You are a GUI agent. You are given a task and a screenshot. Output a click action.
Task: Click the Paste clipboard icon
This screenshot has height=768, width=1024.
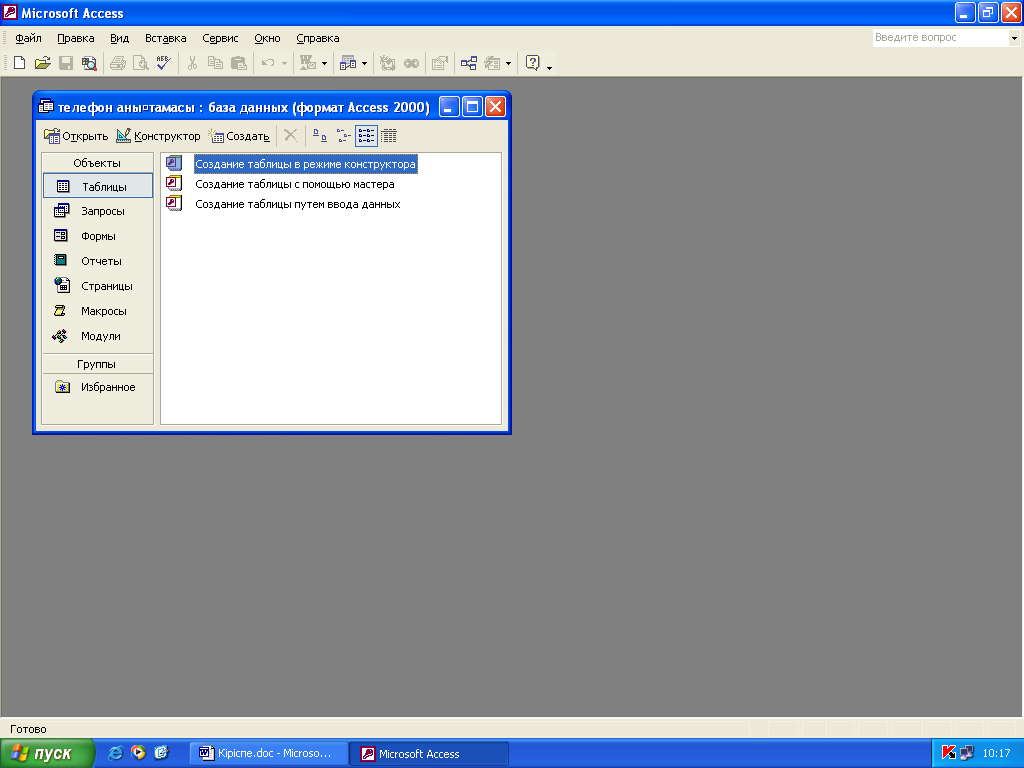(238, 63)
